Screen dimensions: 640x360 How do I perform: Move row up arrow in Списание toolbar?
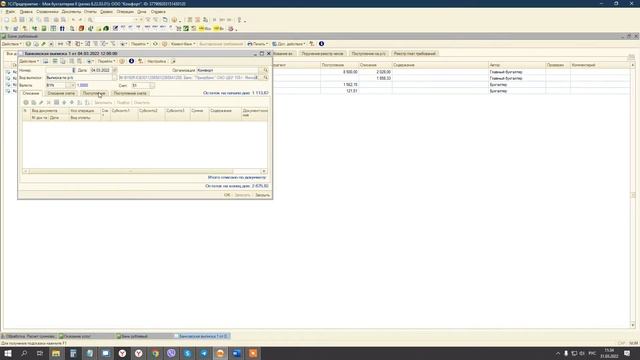(x=64, y=102)
